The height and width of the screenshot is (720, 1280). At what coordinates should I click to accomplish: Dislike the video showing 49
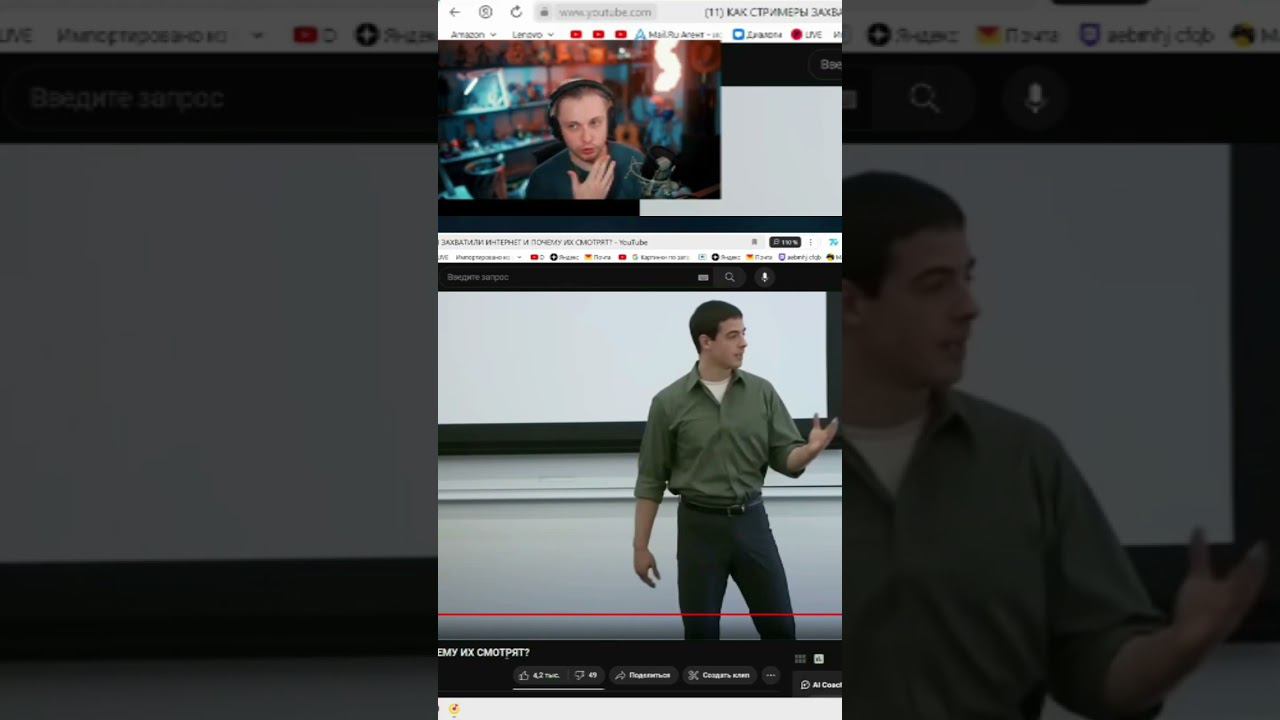pyautogui.click(x=587, y=675)
